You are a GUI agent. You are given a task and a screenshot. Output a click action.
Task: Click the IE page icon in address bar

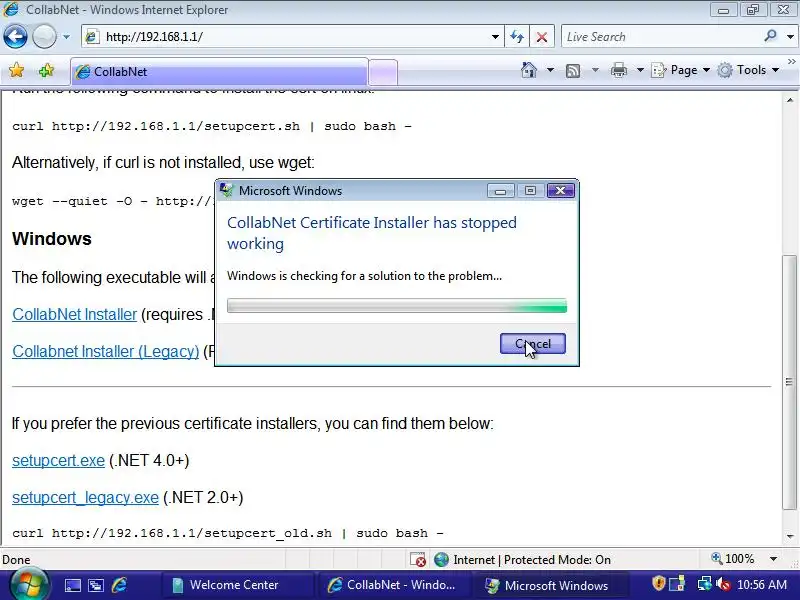coord(92,37)
